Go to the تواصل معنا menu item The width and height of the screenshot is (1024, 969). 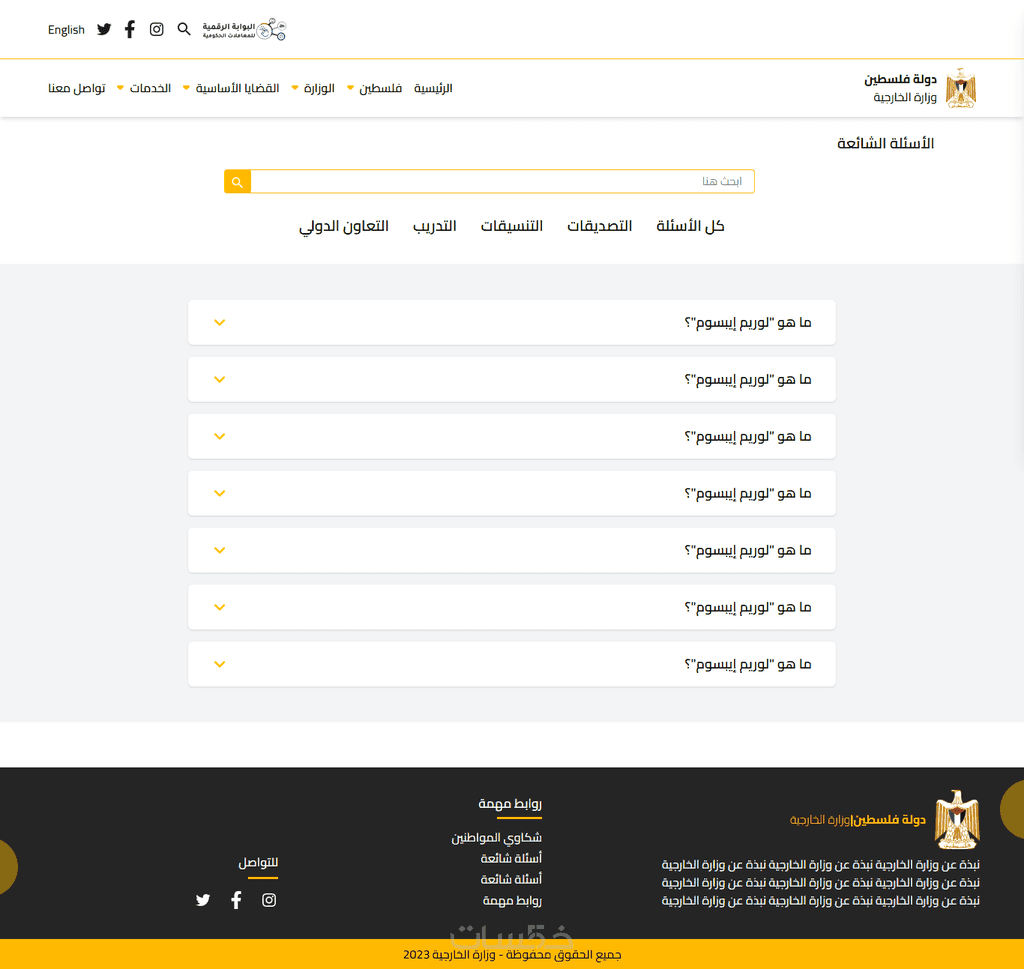click(76, 88)
